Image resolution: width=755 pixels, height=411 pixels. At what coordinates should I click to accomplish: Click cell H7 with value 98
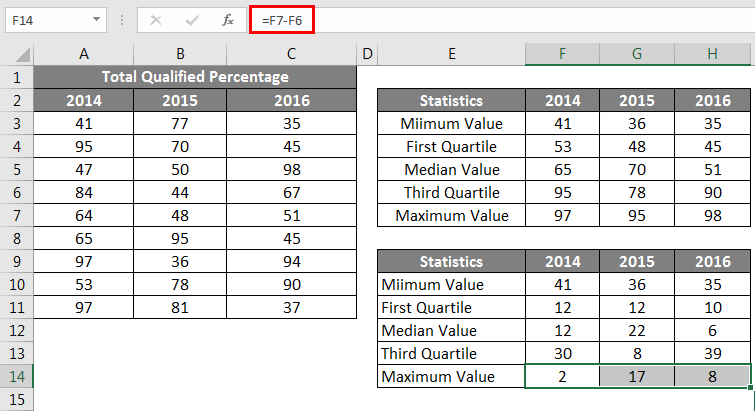(713, 216)
